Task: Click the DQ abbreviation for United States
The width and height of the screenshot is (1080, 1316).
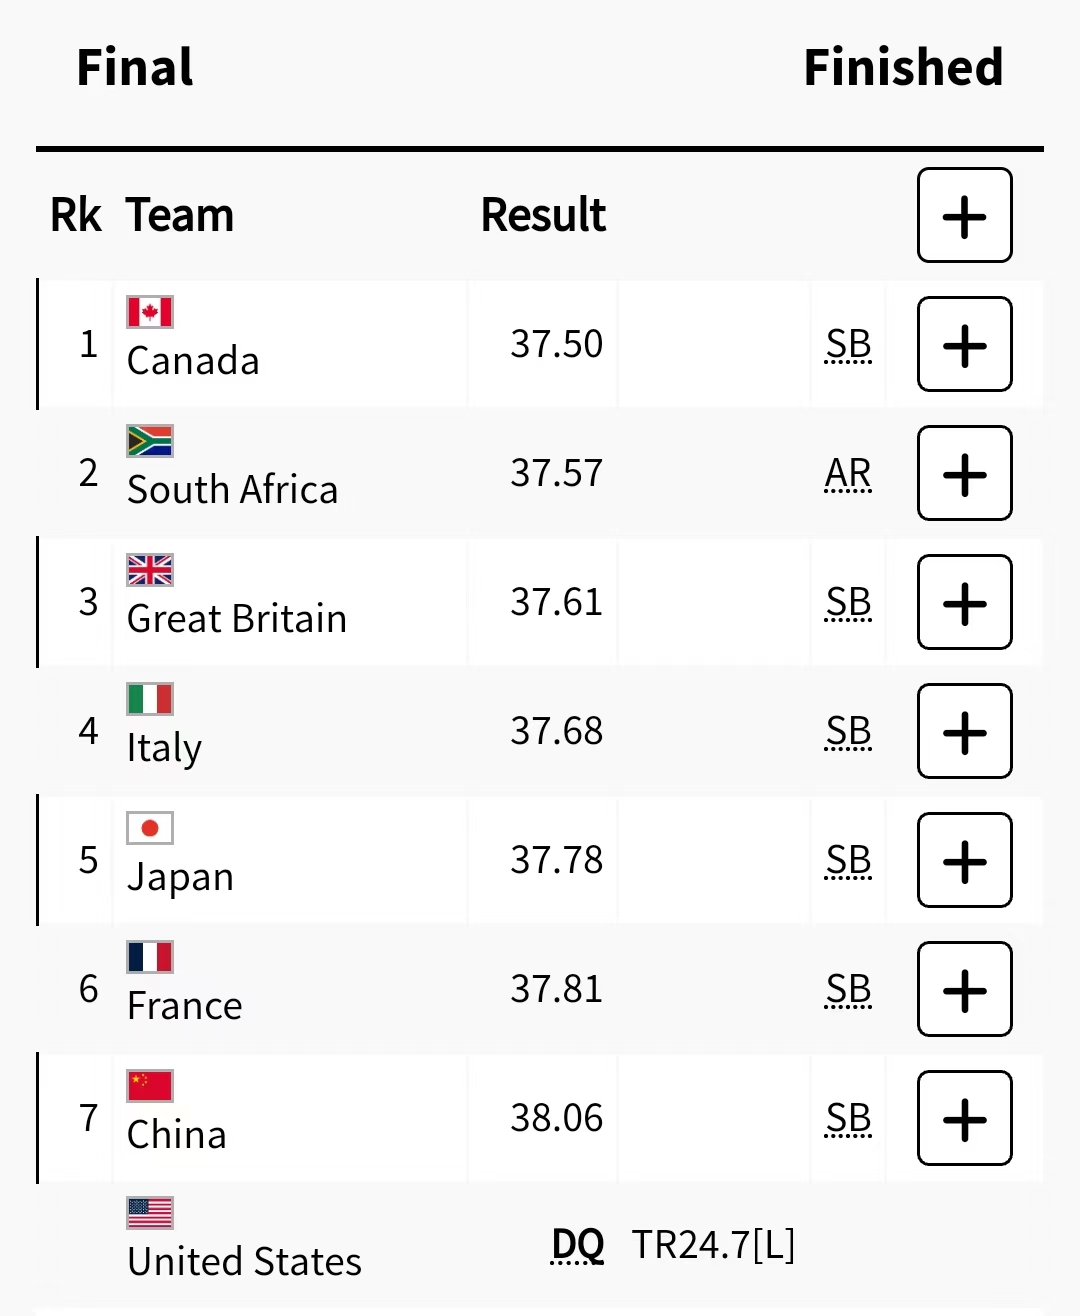Action: pyautogui.click(x=577, y=1245)
